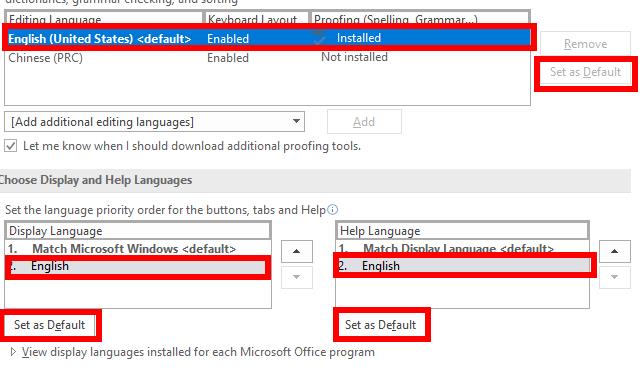643x370 pixels.
Task: Click Set as Default under Display Language
Action: (50, 325)
